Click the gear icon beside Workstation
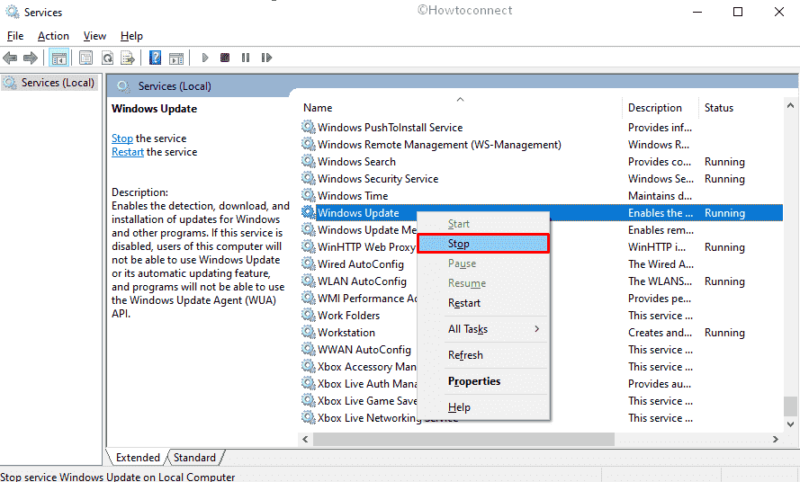Image resolution: width=800 pixels, height=482 pixels. pyautogui.click(x=308, y=332)
